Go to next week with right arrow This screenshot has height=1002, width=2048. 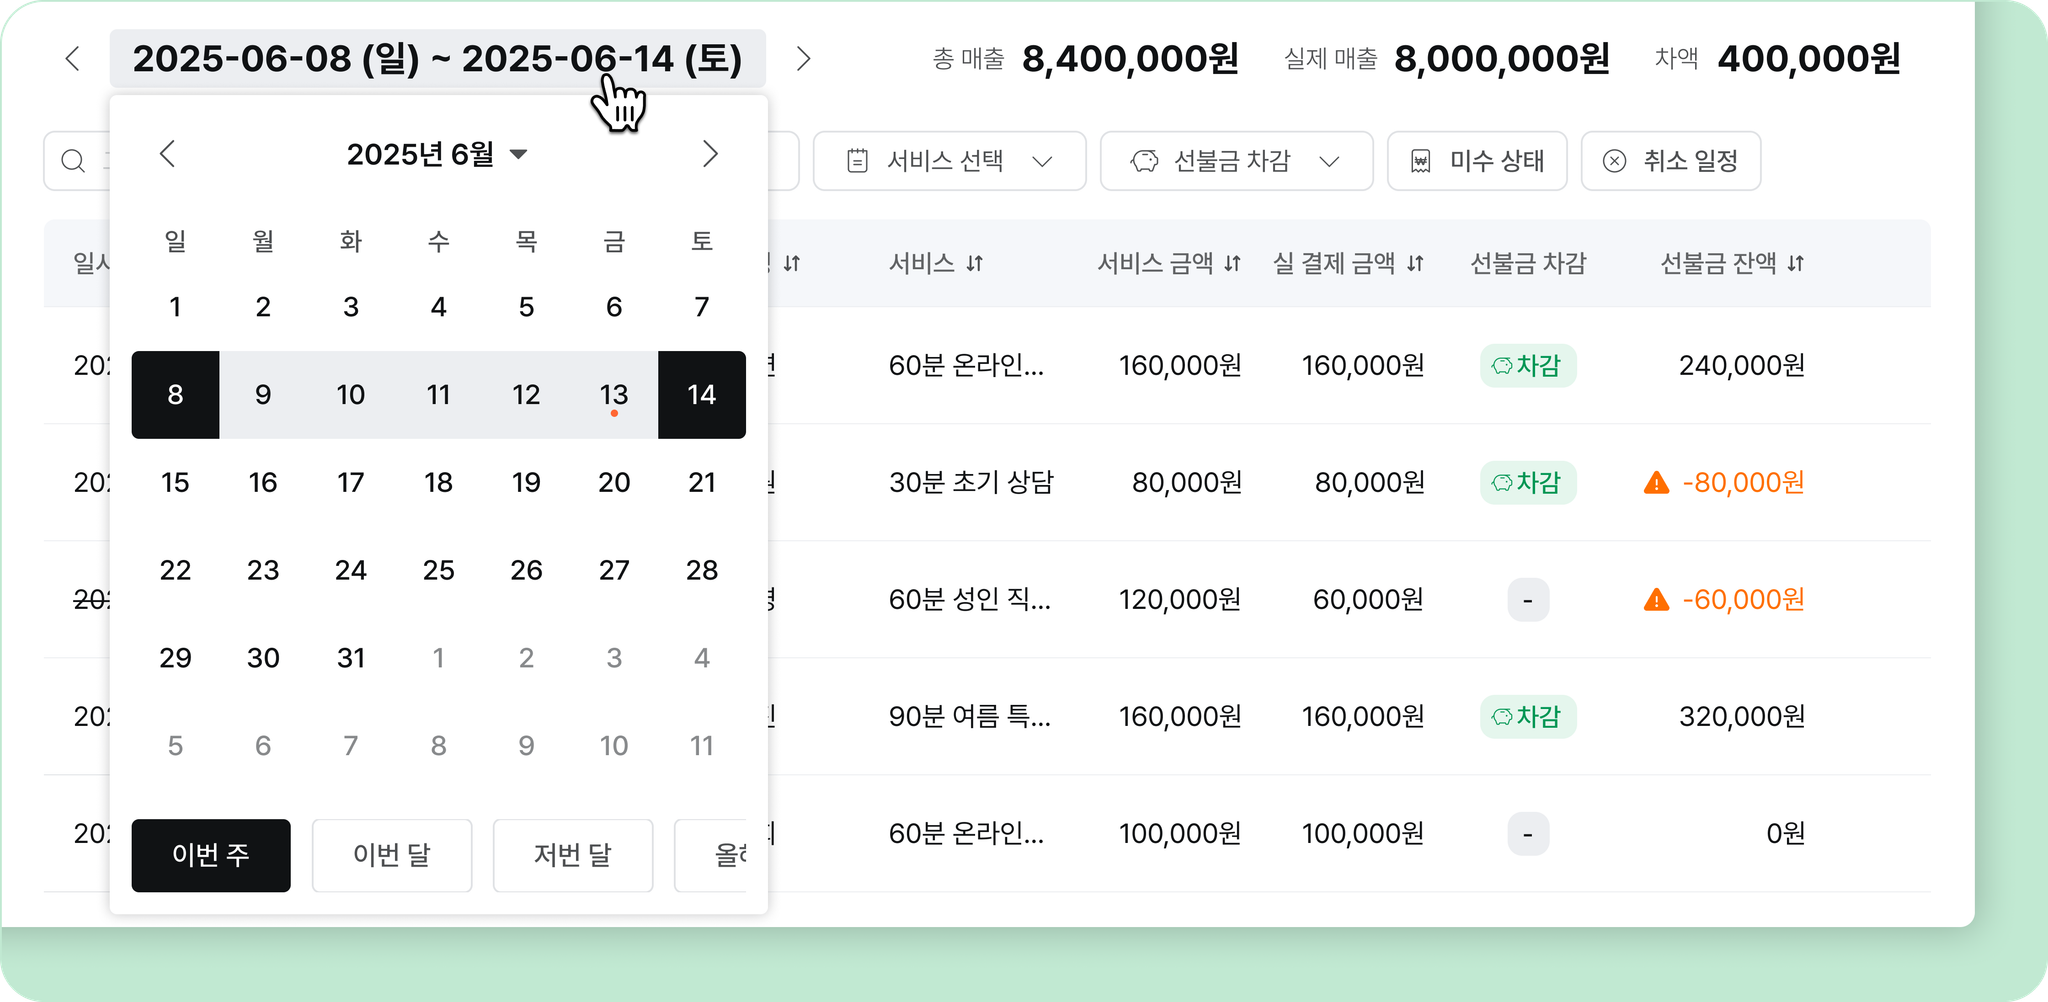(803, 59)
